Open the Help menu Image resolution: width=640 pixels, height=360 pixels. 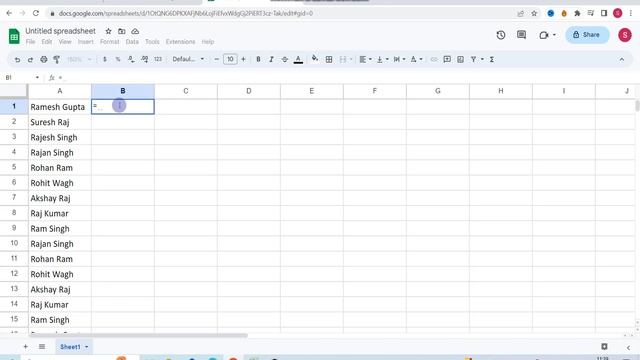coord(208,42)
